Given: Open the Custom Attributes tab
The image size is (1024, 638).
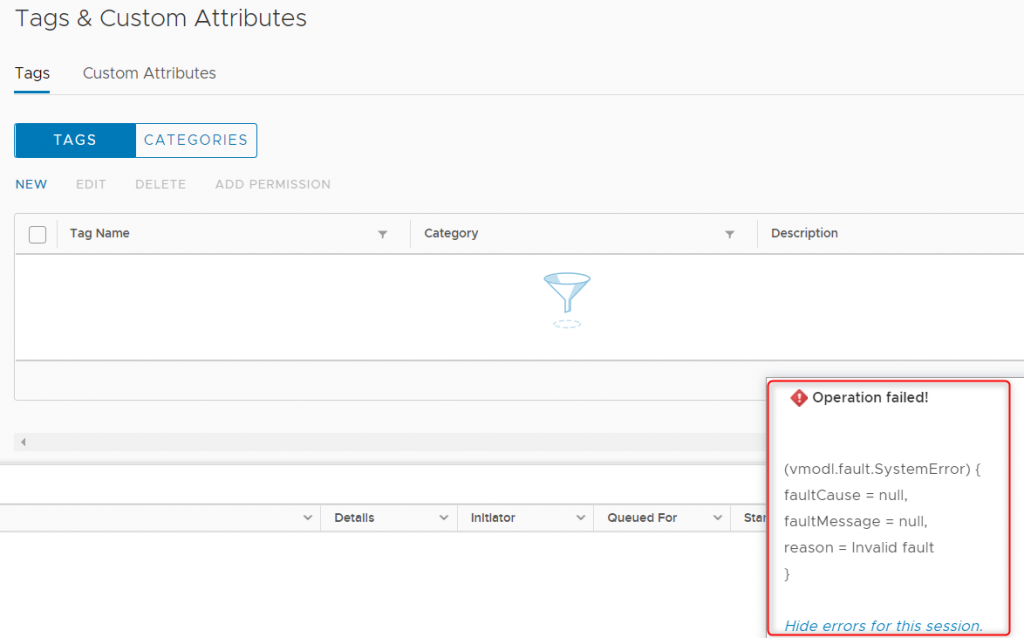Looking at the screenshot, I should pyautogui.click(x=149, y=73).
